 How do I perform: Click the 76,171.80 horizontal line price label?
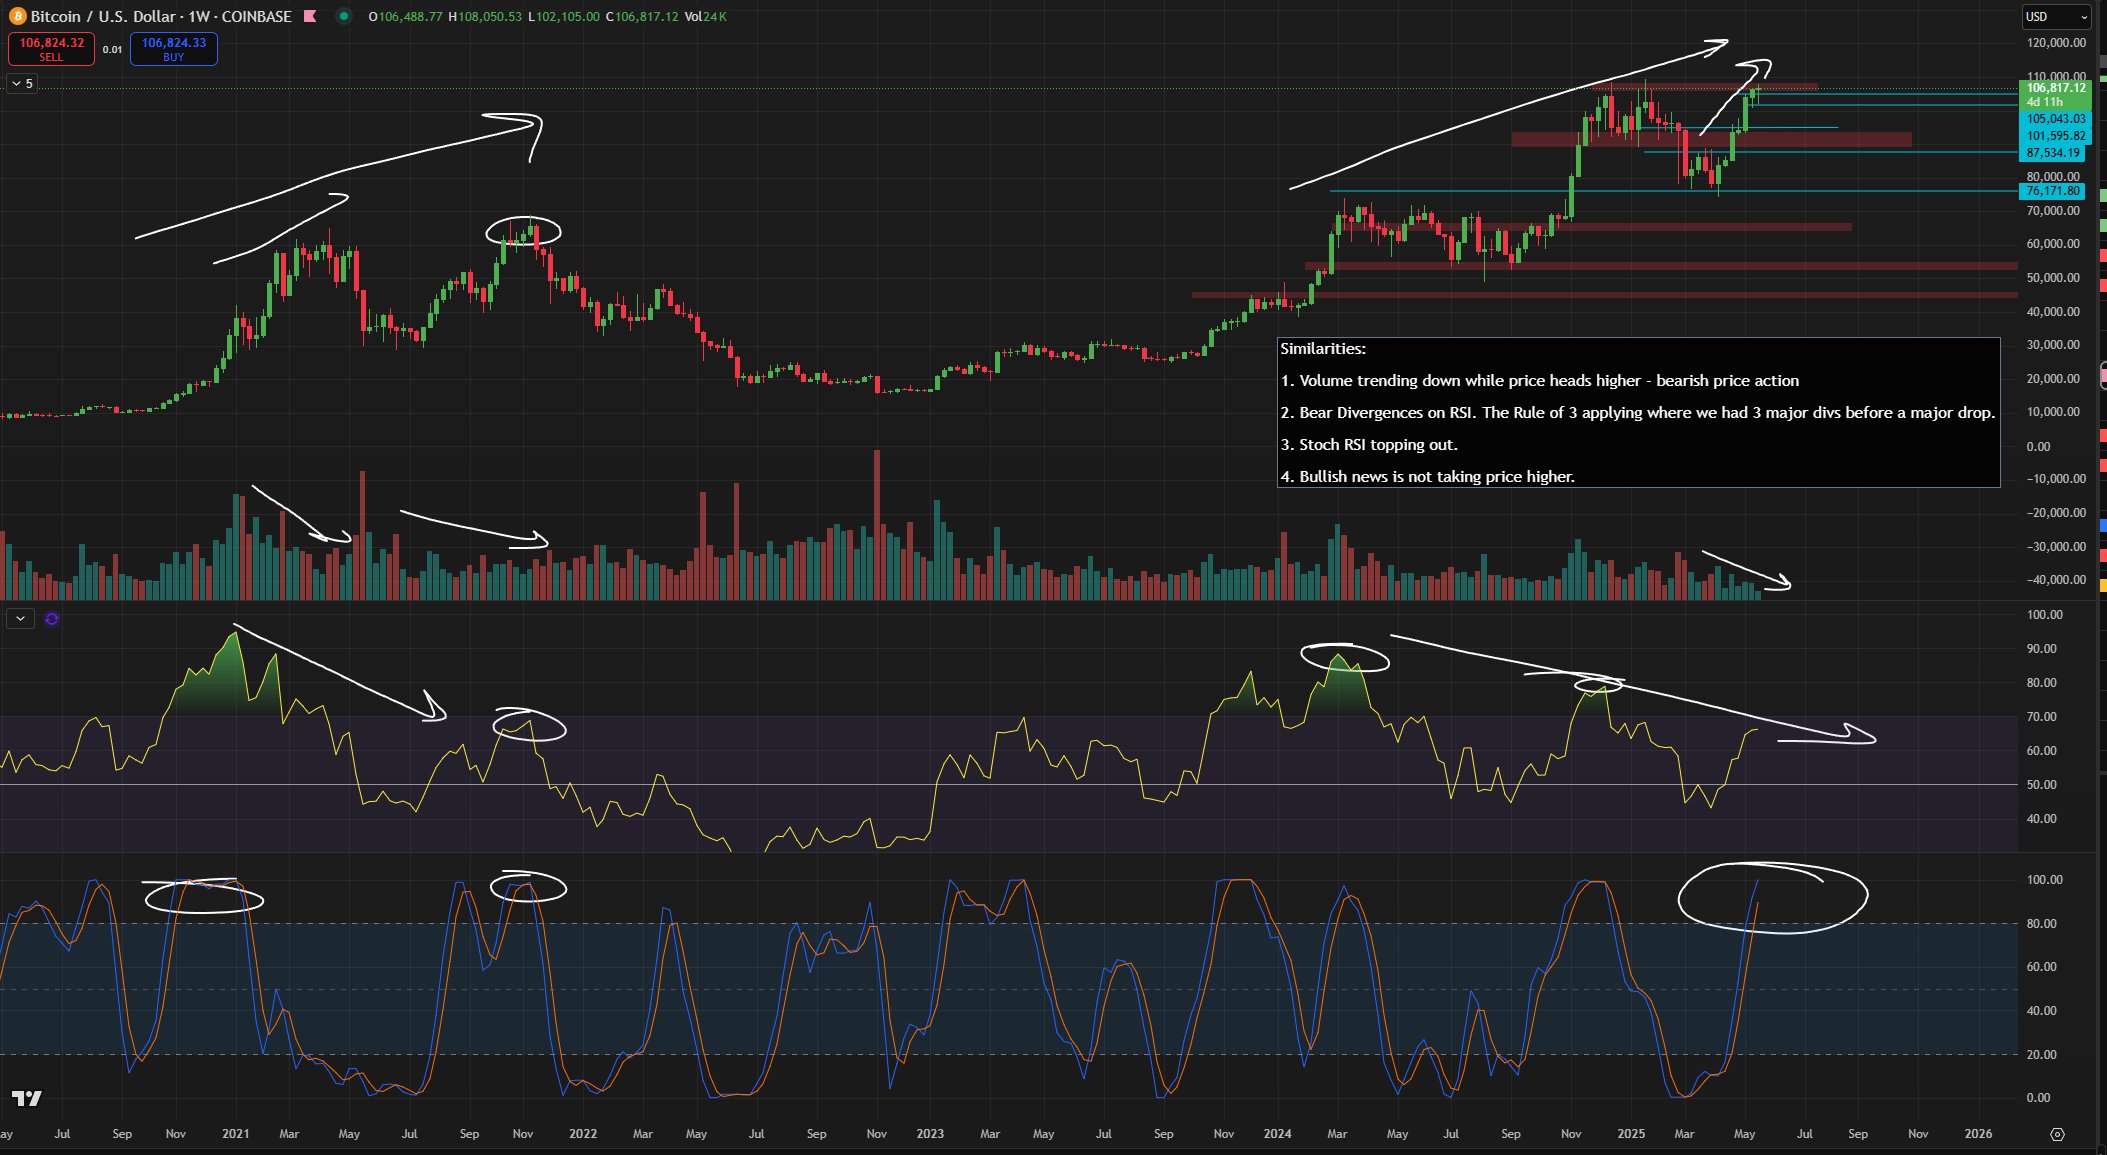tap(2052, 191)
